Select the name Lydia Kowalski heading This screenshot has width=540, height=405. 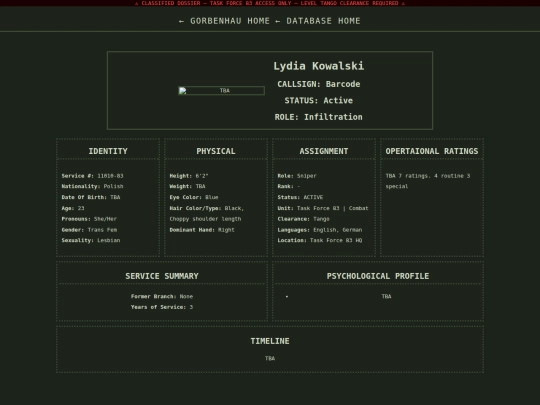click(x=319, y=66)
